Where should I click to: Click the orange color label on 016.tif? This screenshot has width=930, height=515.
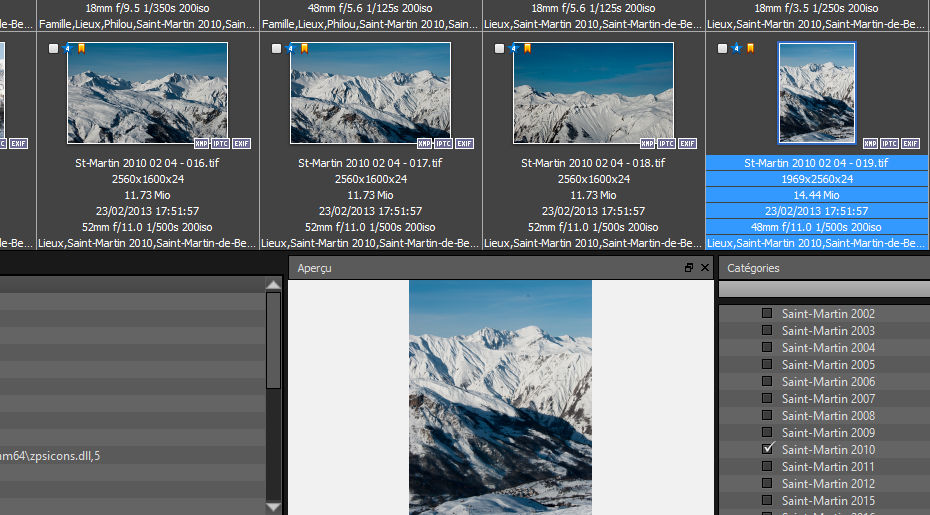click(81, 48)
